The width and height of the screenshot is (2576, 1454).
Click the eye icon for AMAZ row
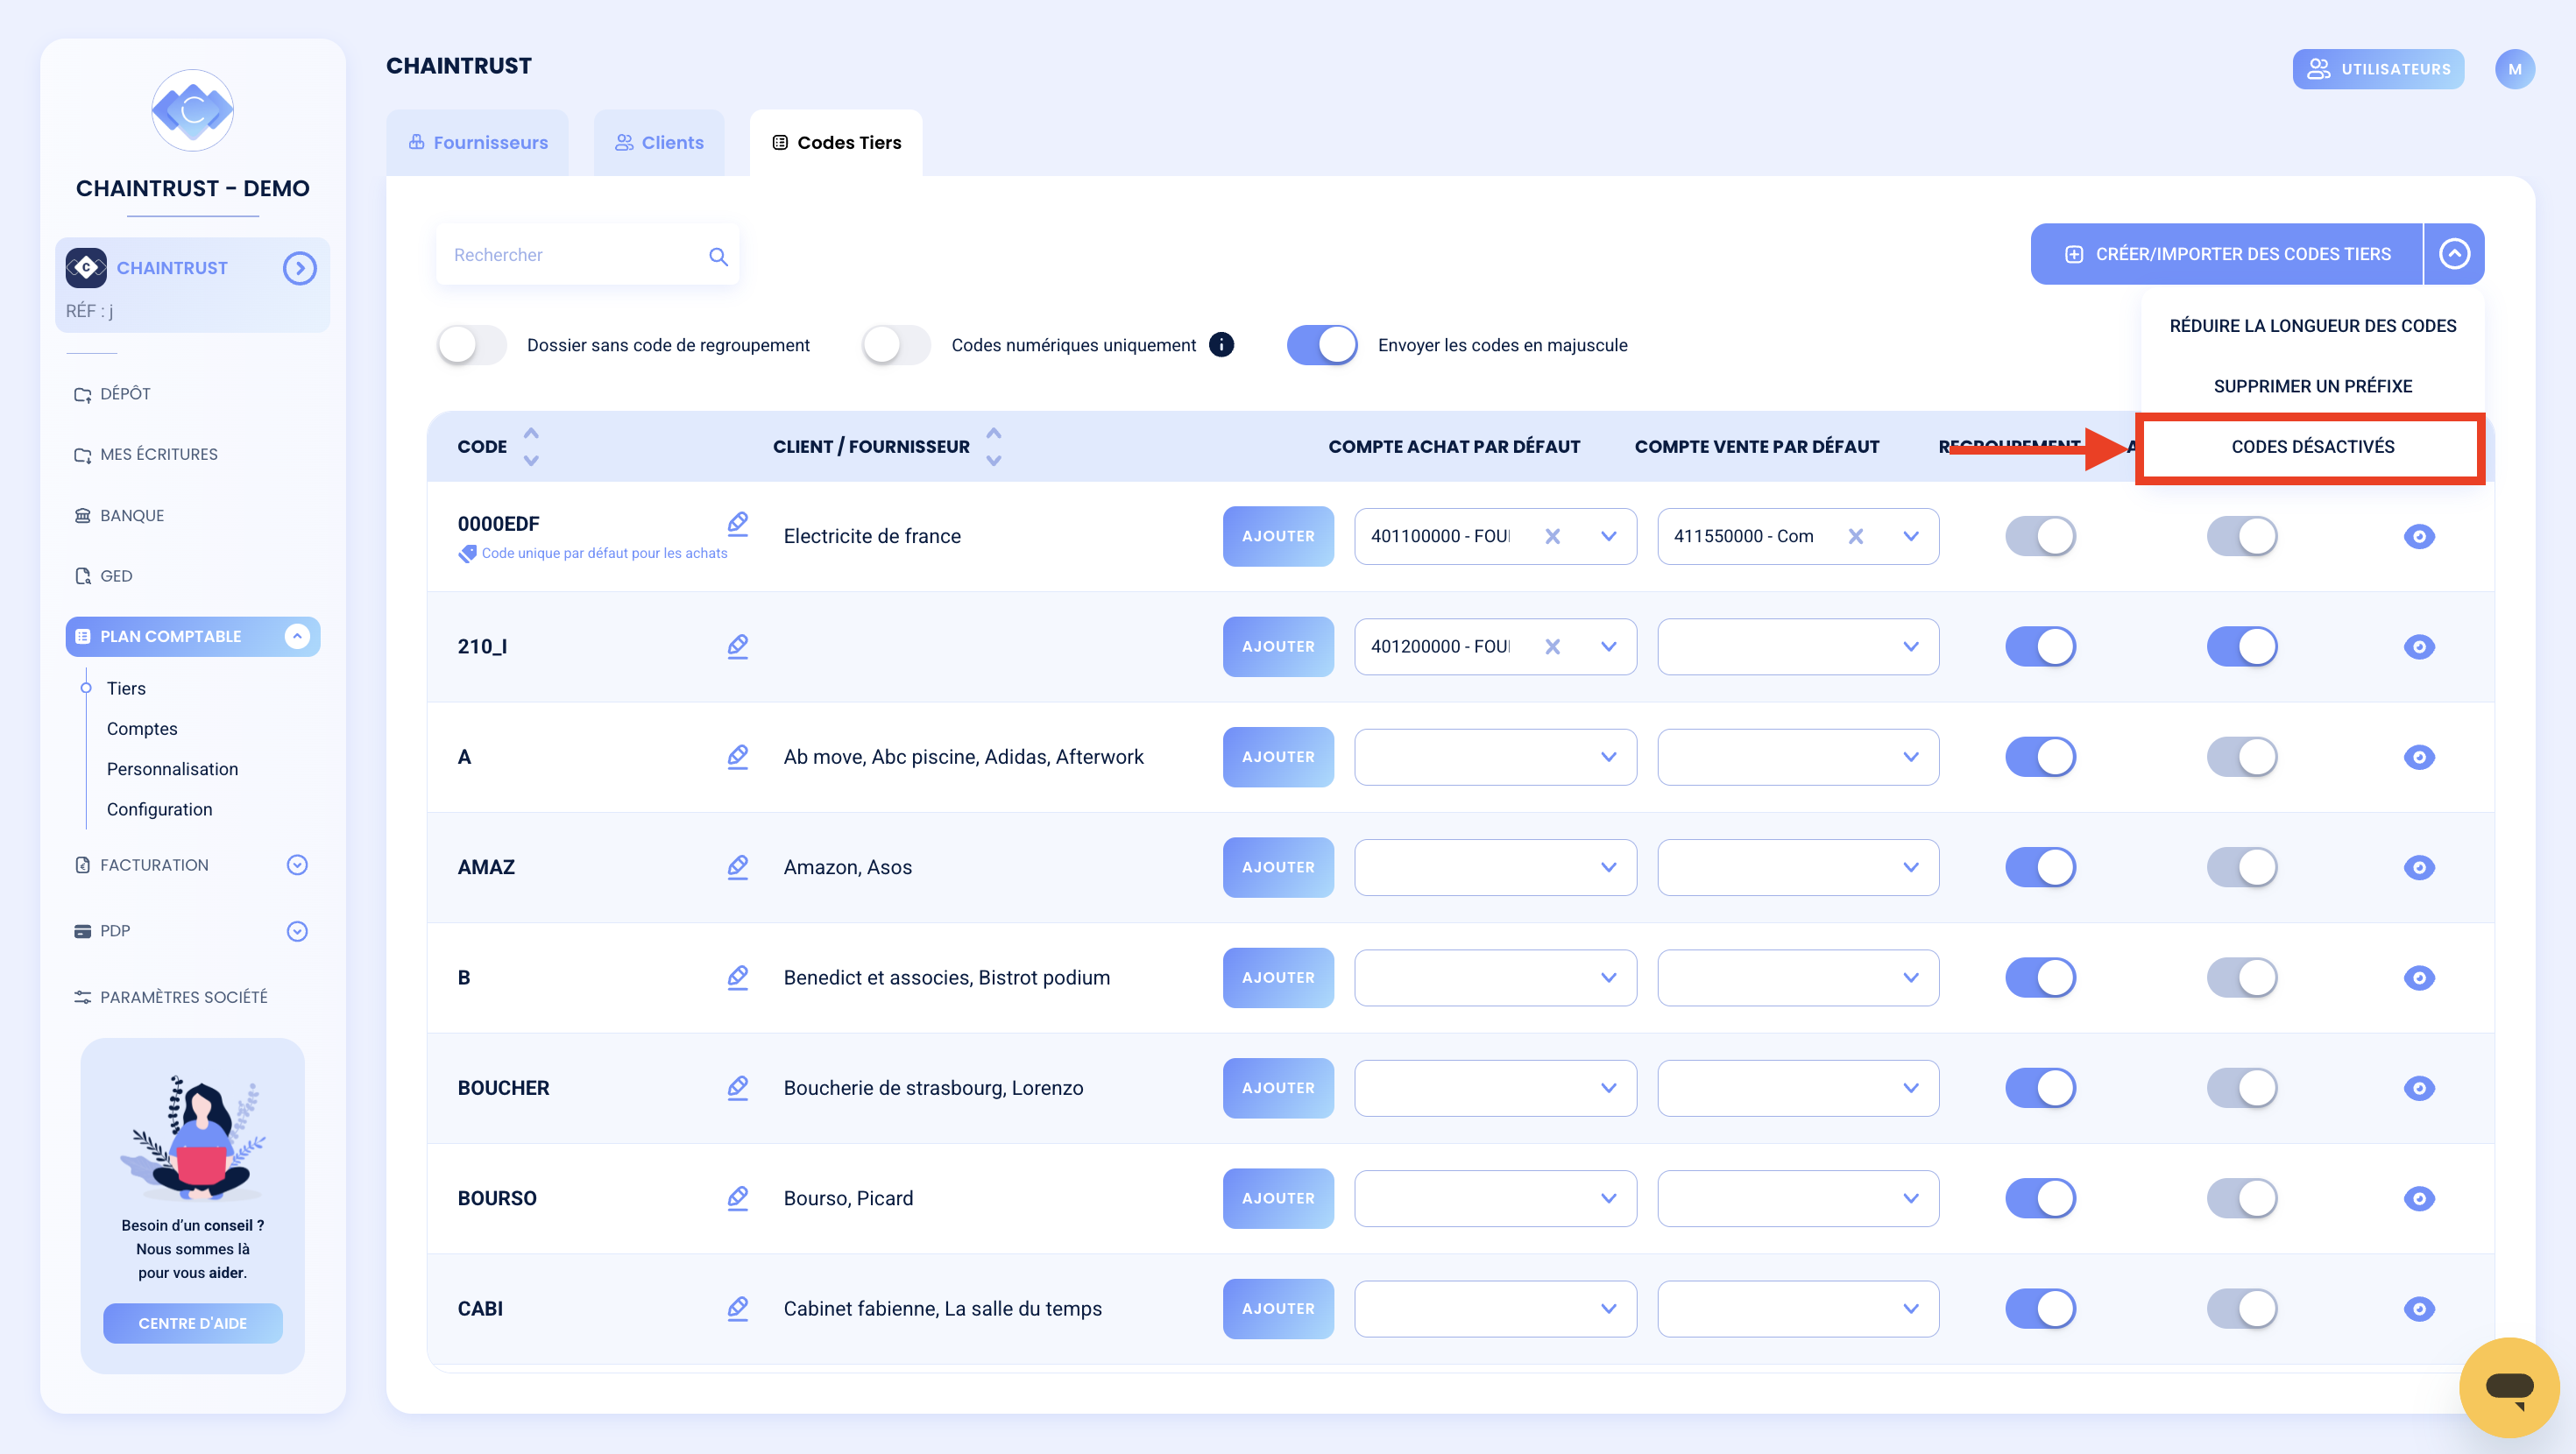[x=2418, y=867]
